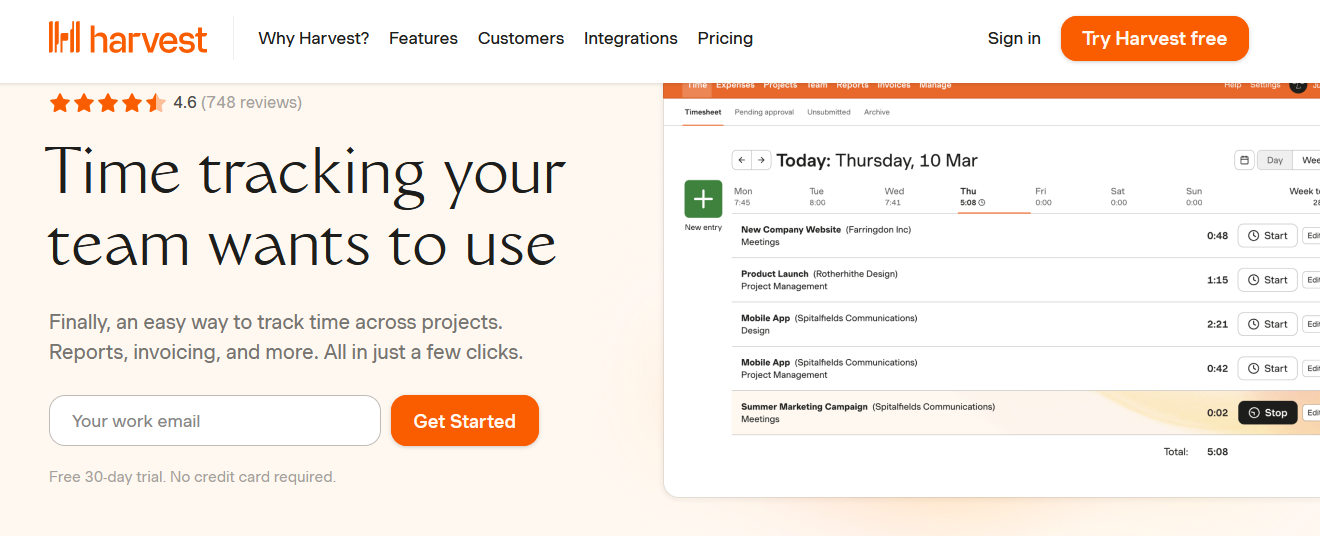Select Mon 7:45 in the week strip
This screenshot has height=536, width=1320.
pyautogui.click(x=743, y=196)
